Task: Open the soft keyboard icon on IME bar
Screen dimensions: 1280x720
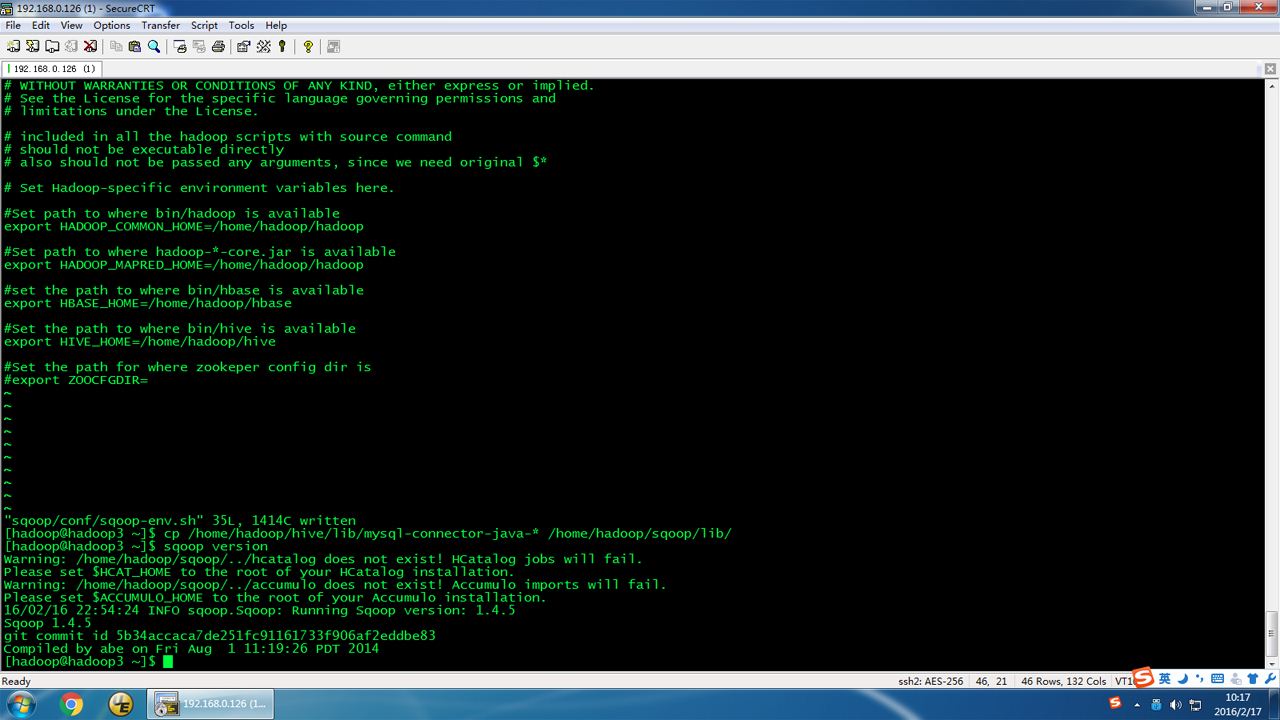Action: [x=1215, y=678]
